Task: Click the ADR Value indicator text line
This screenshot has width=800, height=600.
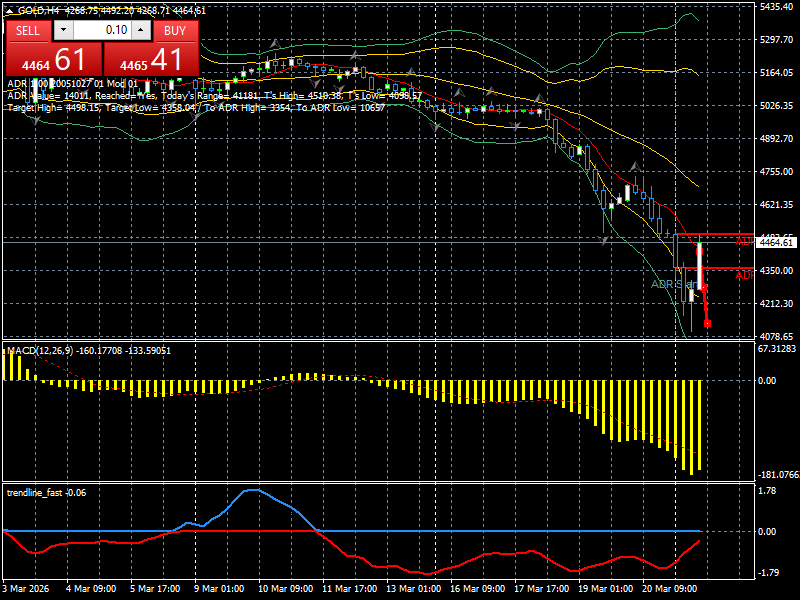Action: pos(214,96)
